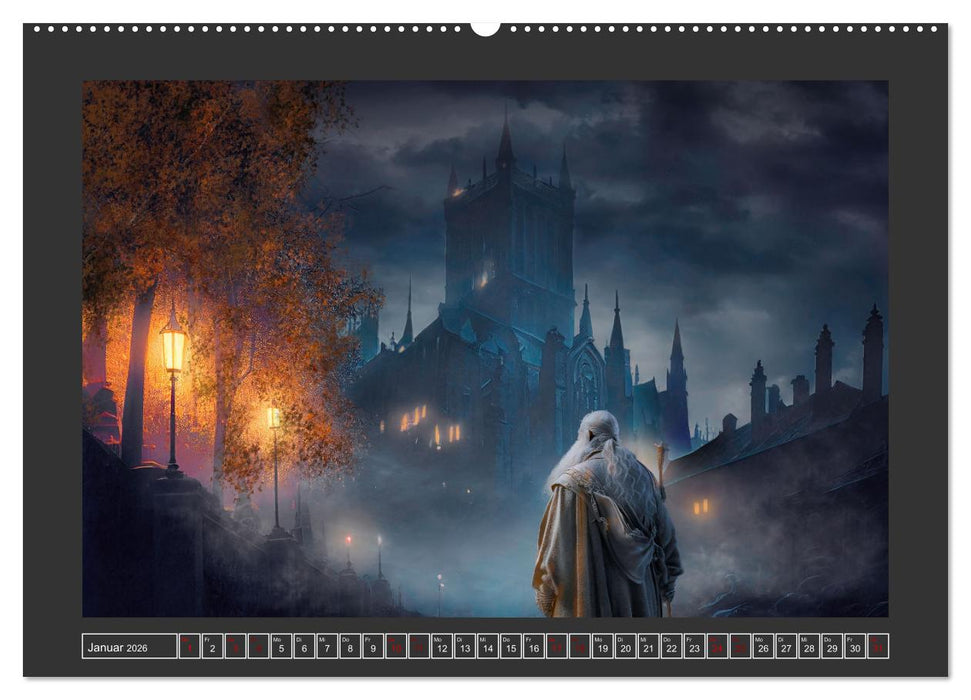971x700 pixels.
Task: Click the final red date 31
Action: coord(878,646)
